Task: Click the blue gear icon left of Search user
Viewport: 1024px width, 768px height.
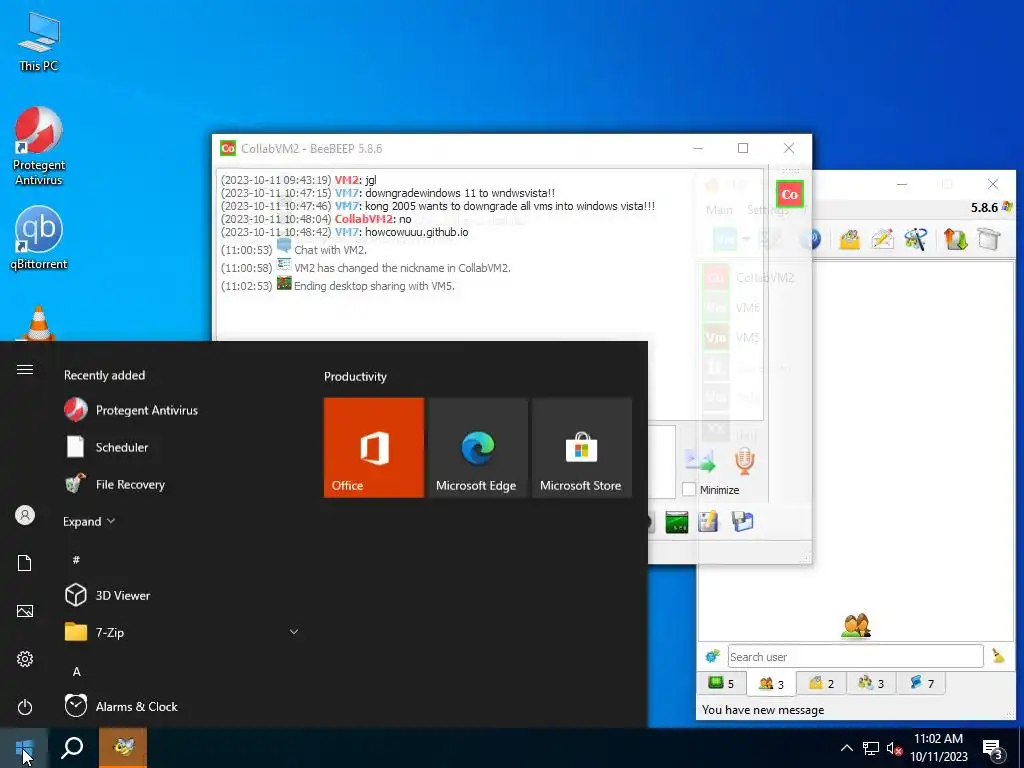Action: point(712,656)
